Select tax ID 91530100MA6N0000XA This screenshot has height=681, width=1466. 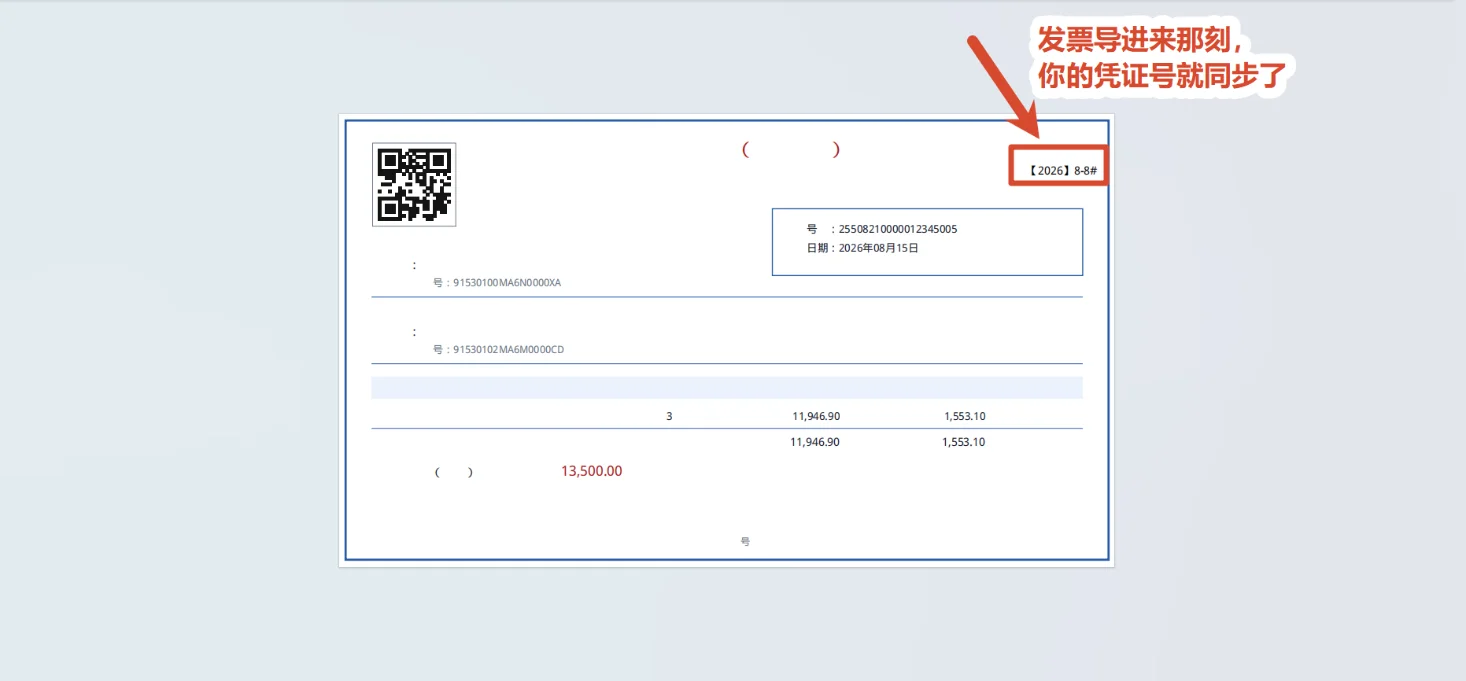pos(507,283)
